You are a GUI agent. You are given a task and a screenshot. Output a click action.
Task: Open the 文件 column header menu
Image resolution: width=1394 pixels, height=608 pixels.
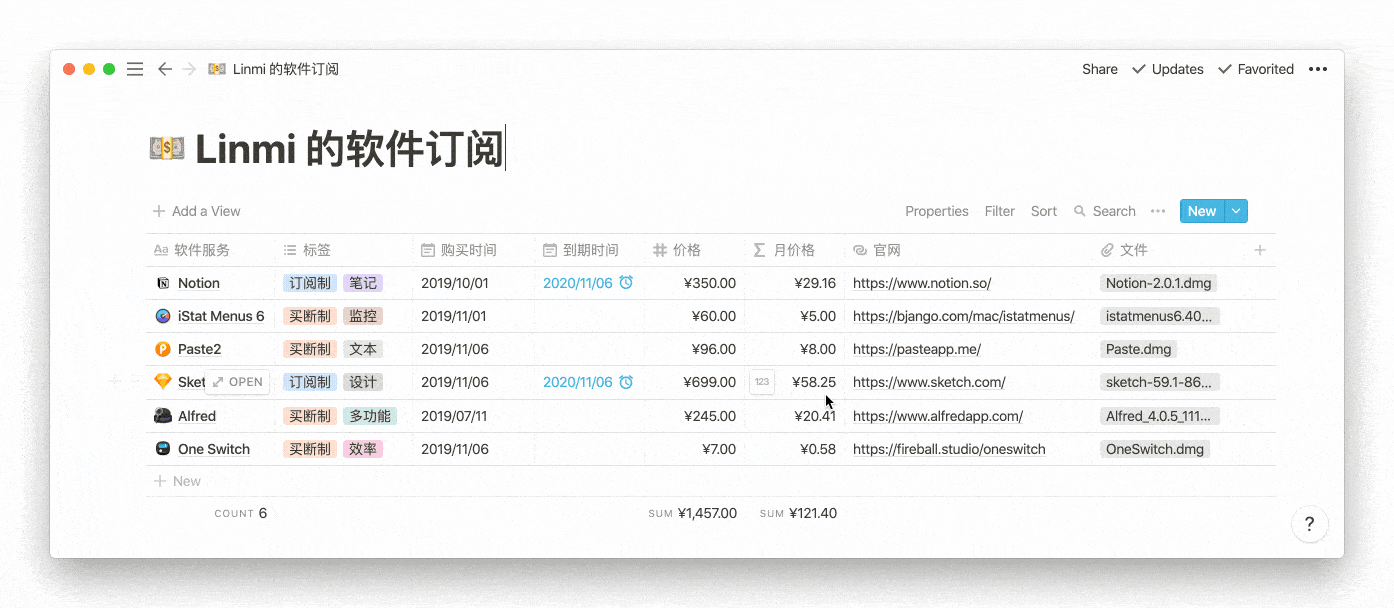(x=1168, y=250)
